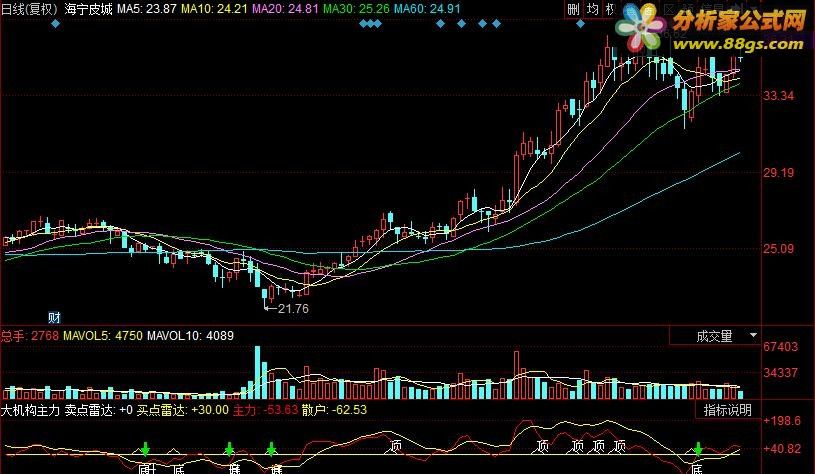The height and width of the screenshot is (474, 815).
Task: Click the MAVOL5: 4750 legend
Action: 103,336
